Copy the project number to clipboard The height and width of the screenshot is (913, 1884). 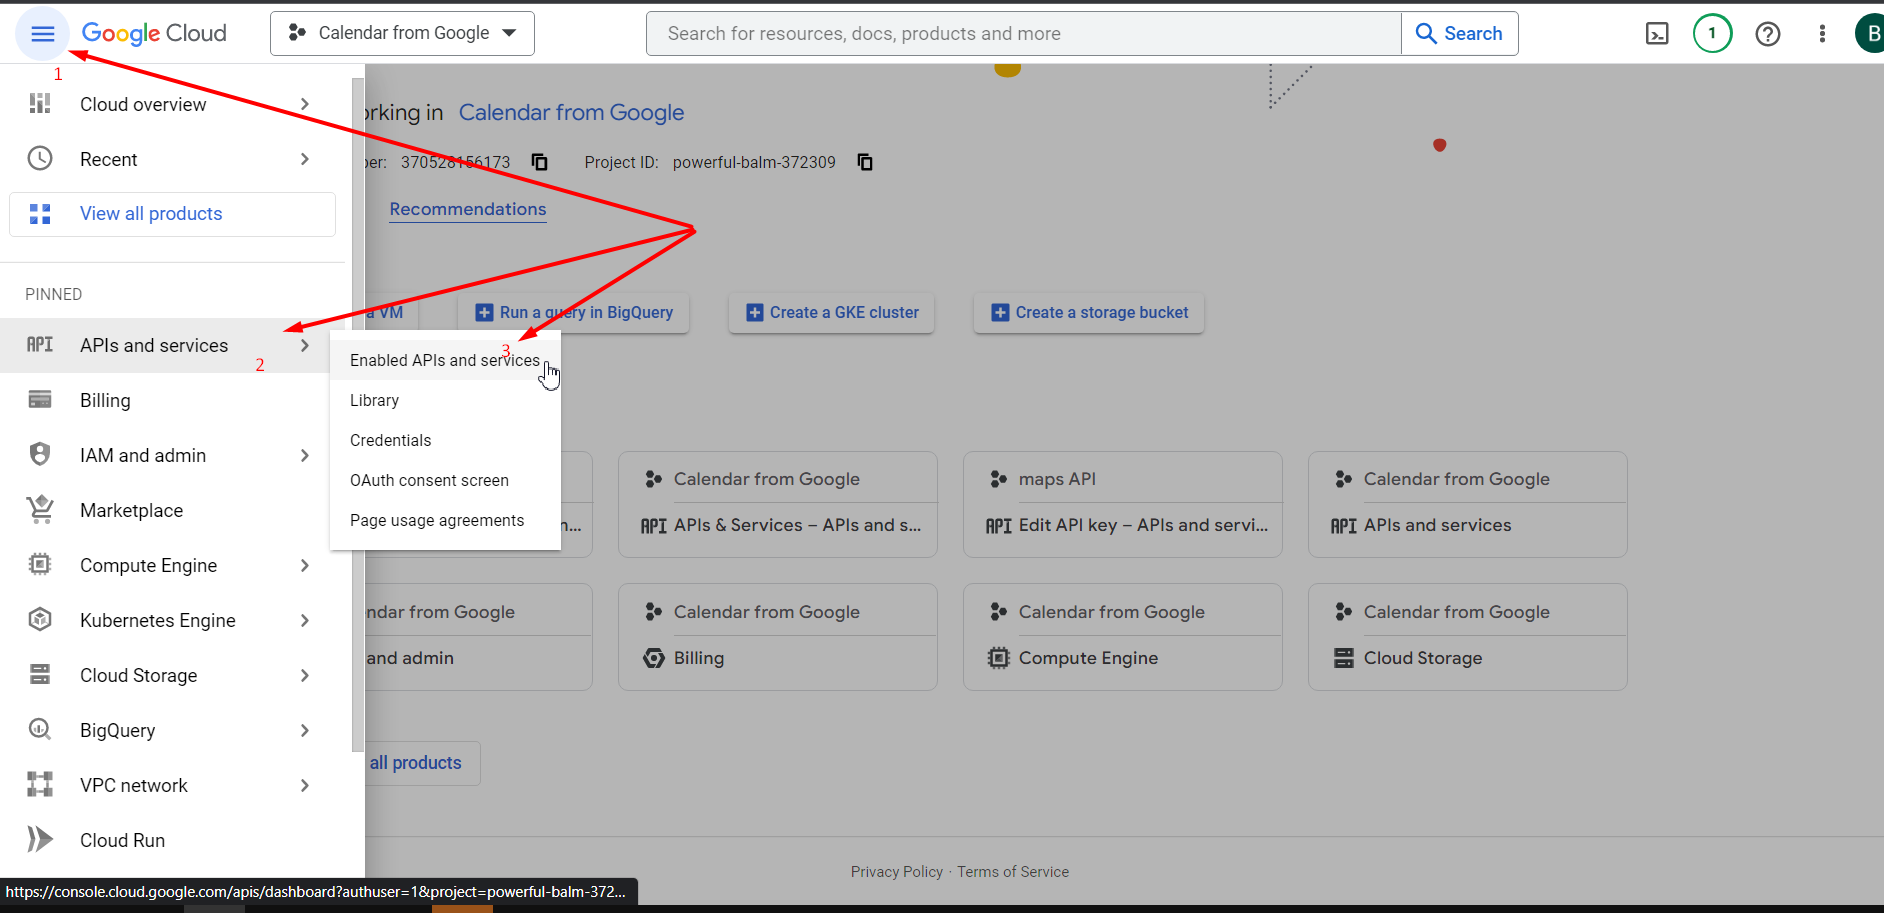pos(540,162)
